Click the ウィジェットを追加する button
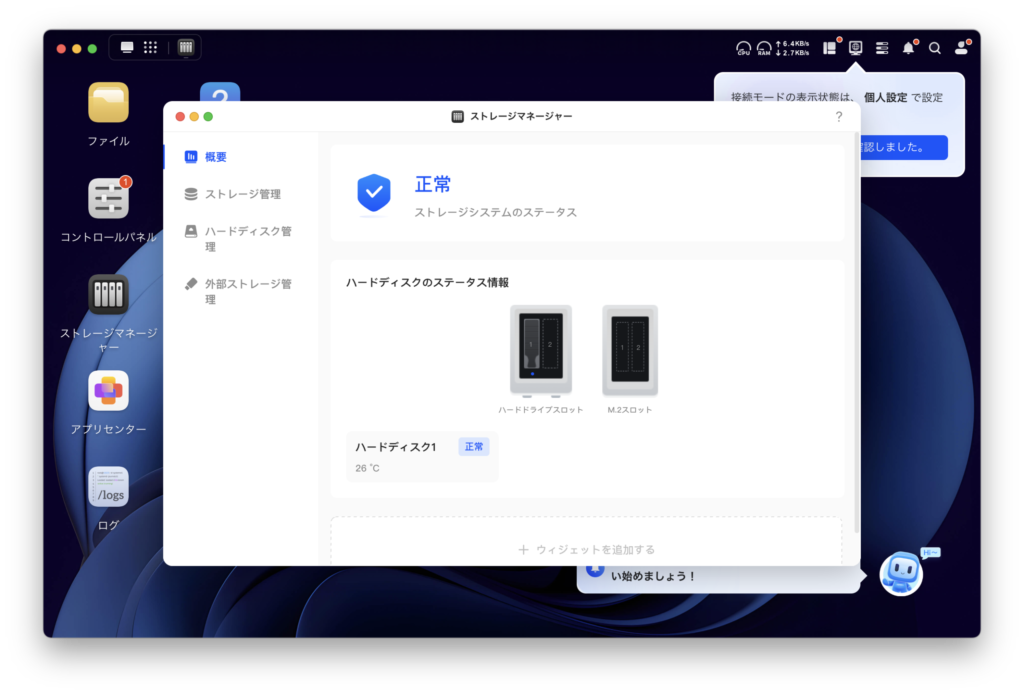The image size is (1024, 695). tap(587, 549)
